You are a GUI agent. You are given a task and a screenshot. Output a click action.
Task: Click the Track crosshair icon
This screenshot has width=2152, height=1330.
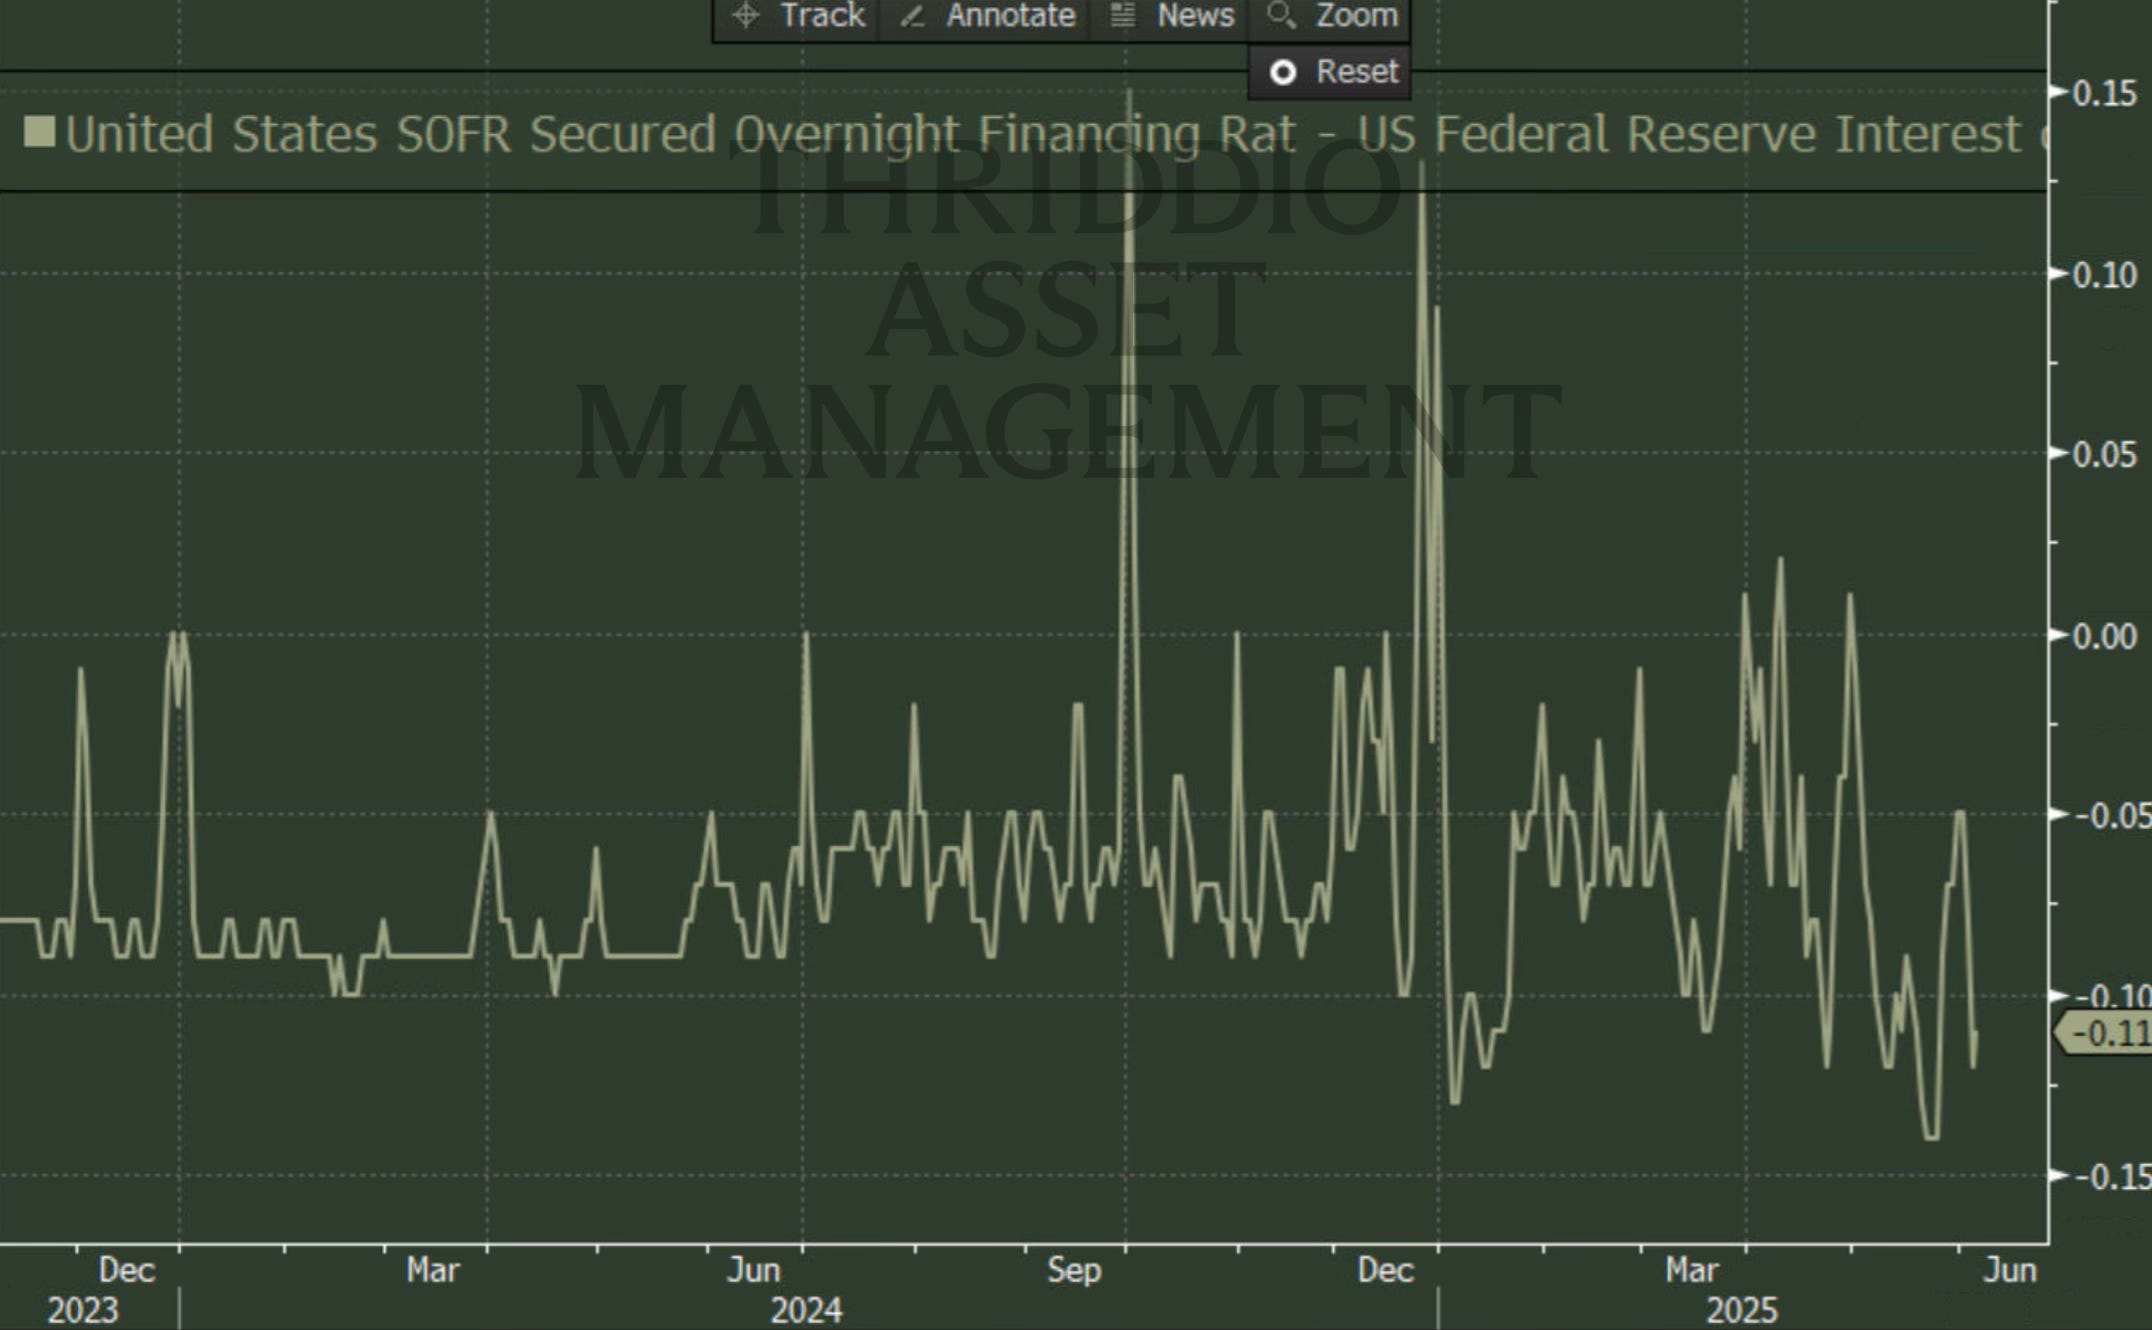(x=746, y=16)
